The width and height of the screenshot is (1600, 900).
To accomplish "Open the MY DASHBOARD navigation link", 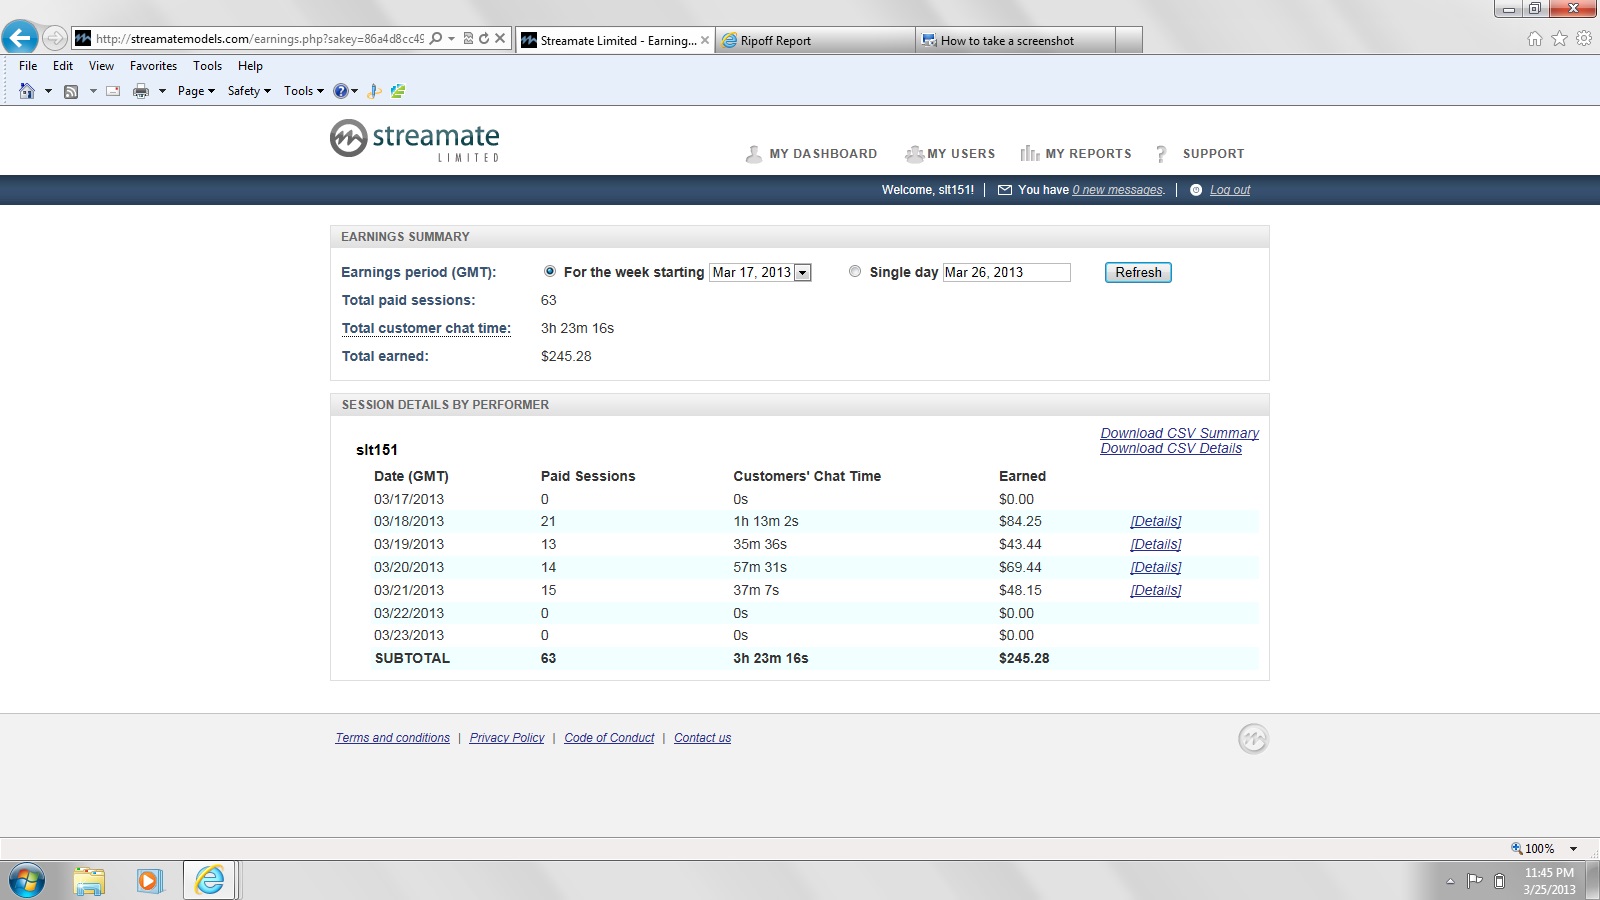I will (x=811, y=154).
